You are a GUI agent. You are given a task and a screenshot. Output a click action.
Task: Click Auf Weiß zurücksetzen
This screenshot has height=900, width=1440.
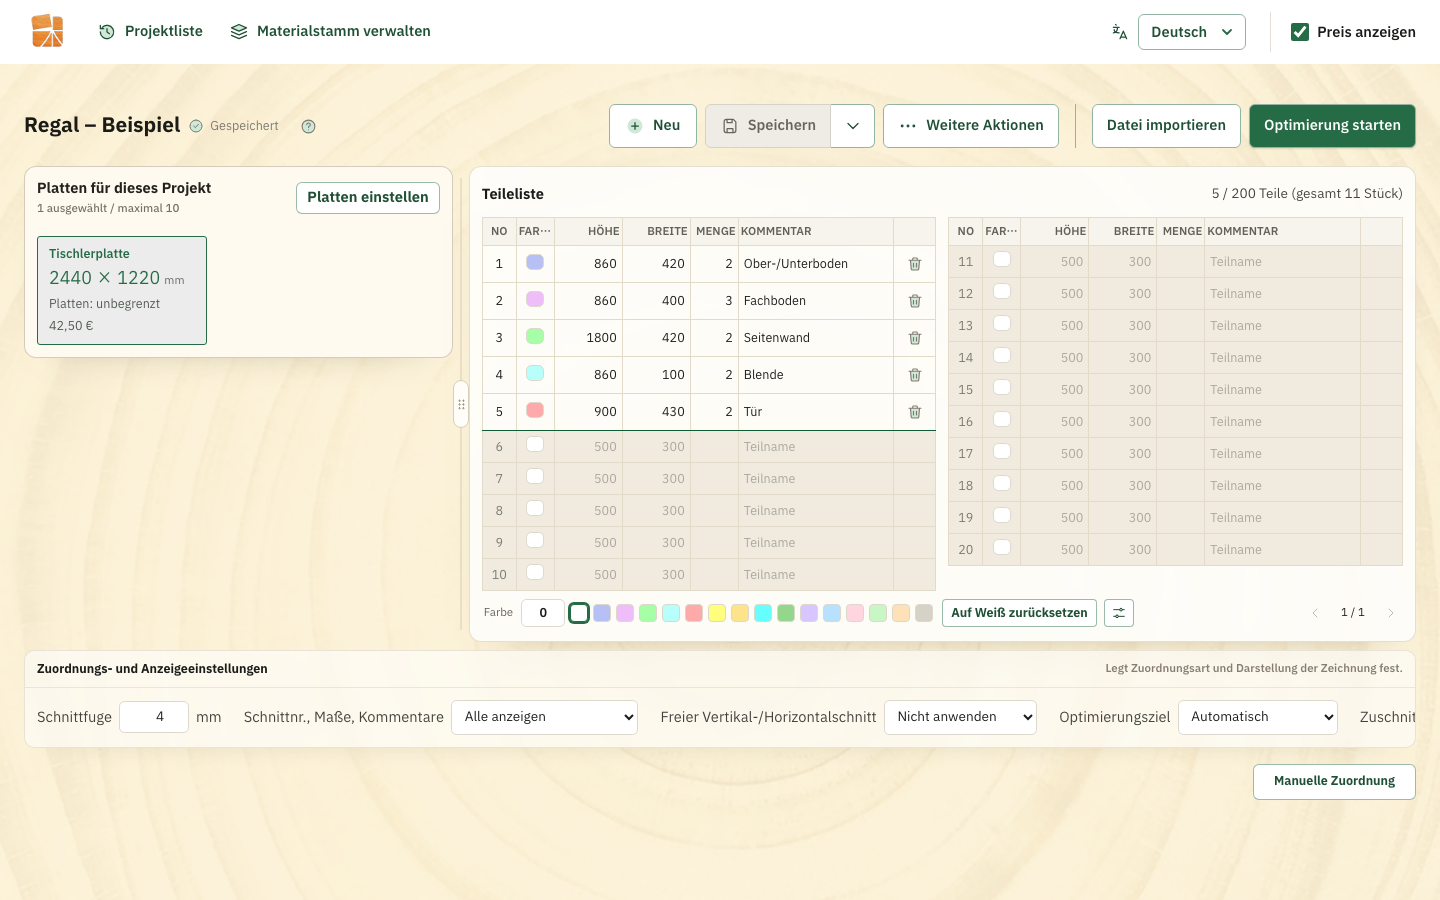point(1019,613)
